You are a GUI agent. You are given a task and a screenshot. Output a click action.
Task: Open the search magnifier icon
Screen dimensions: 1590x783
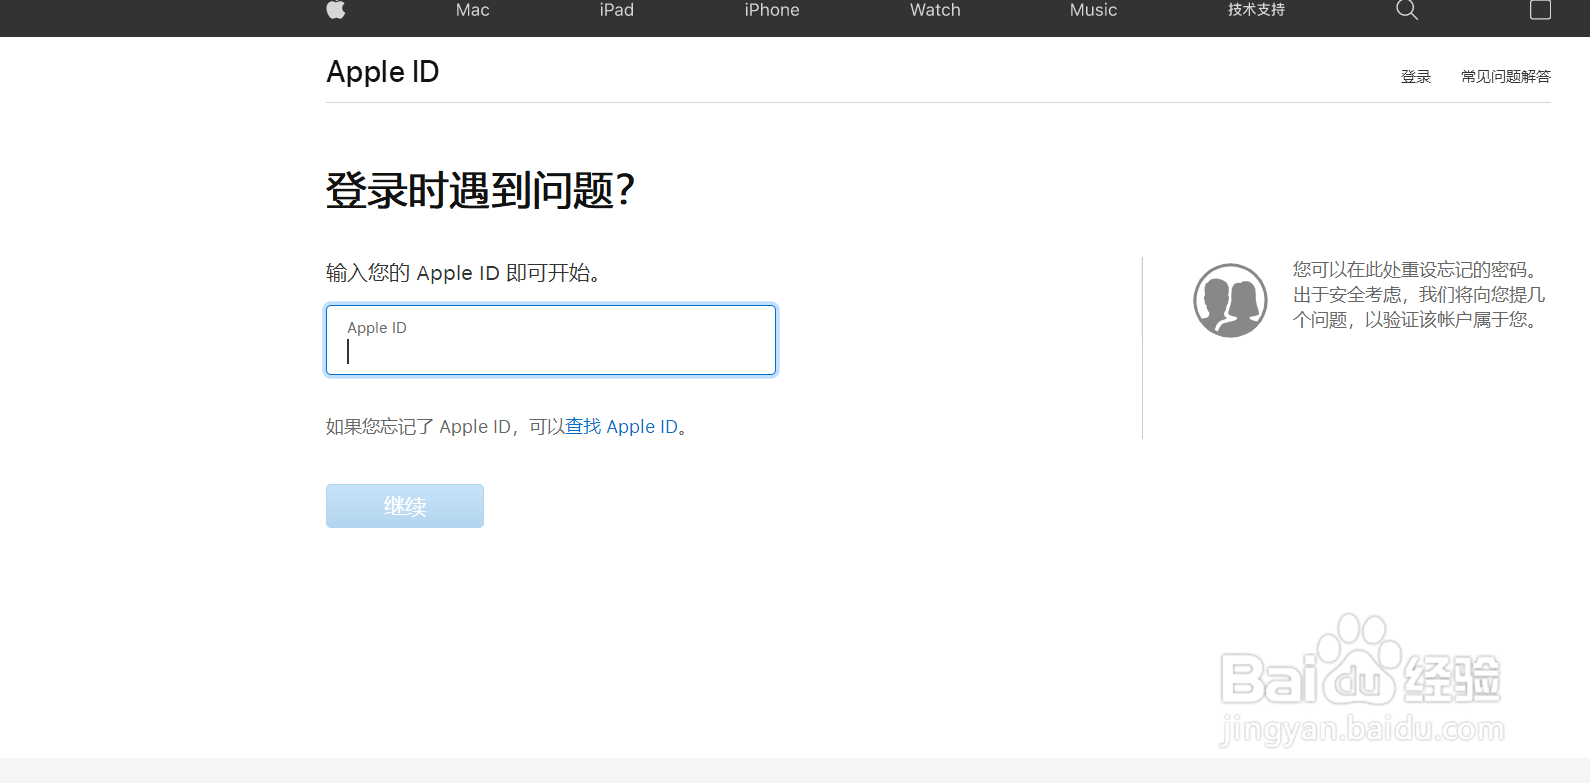click(x=1407, y=10)
